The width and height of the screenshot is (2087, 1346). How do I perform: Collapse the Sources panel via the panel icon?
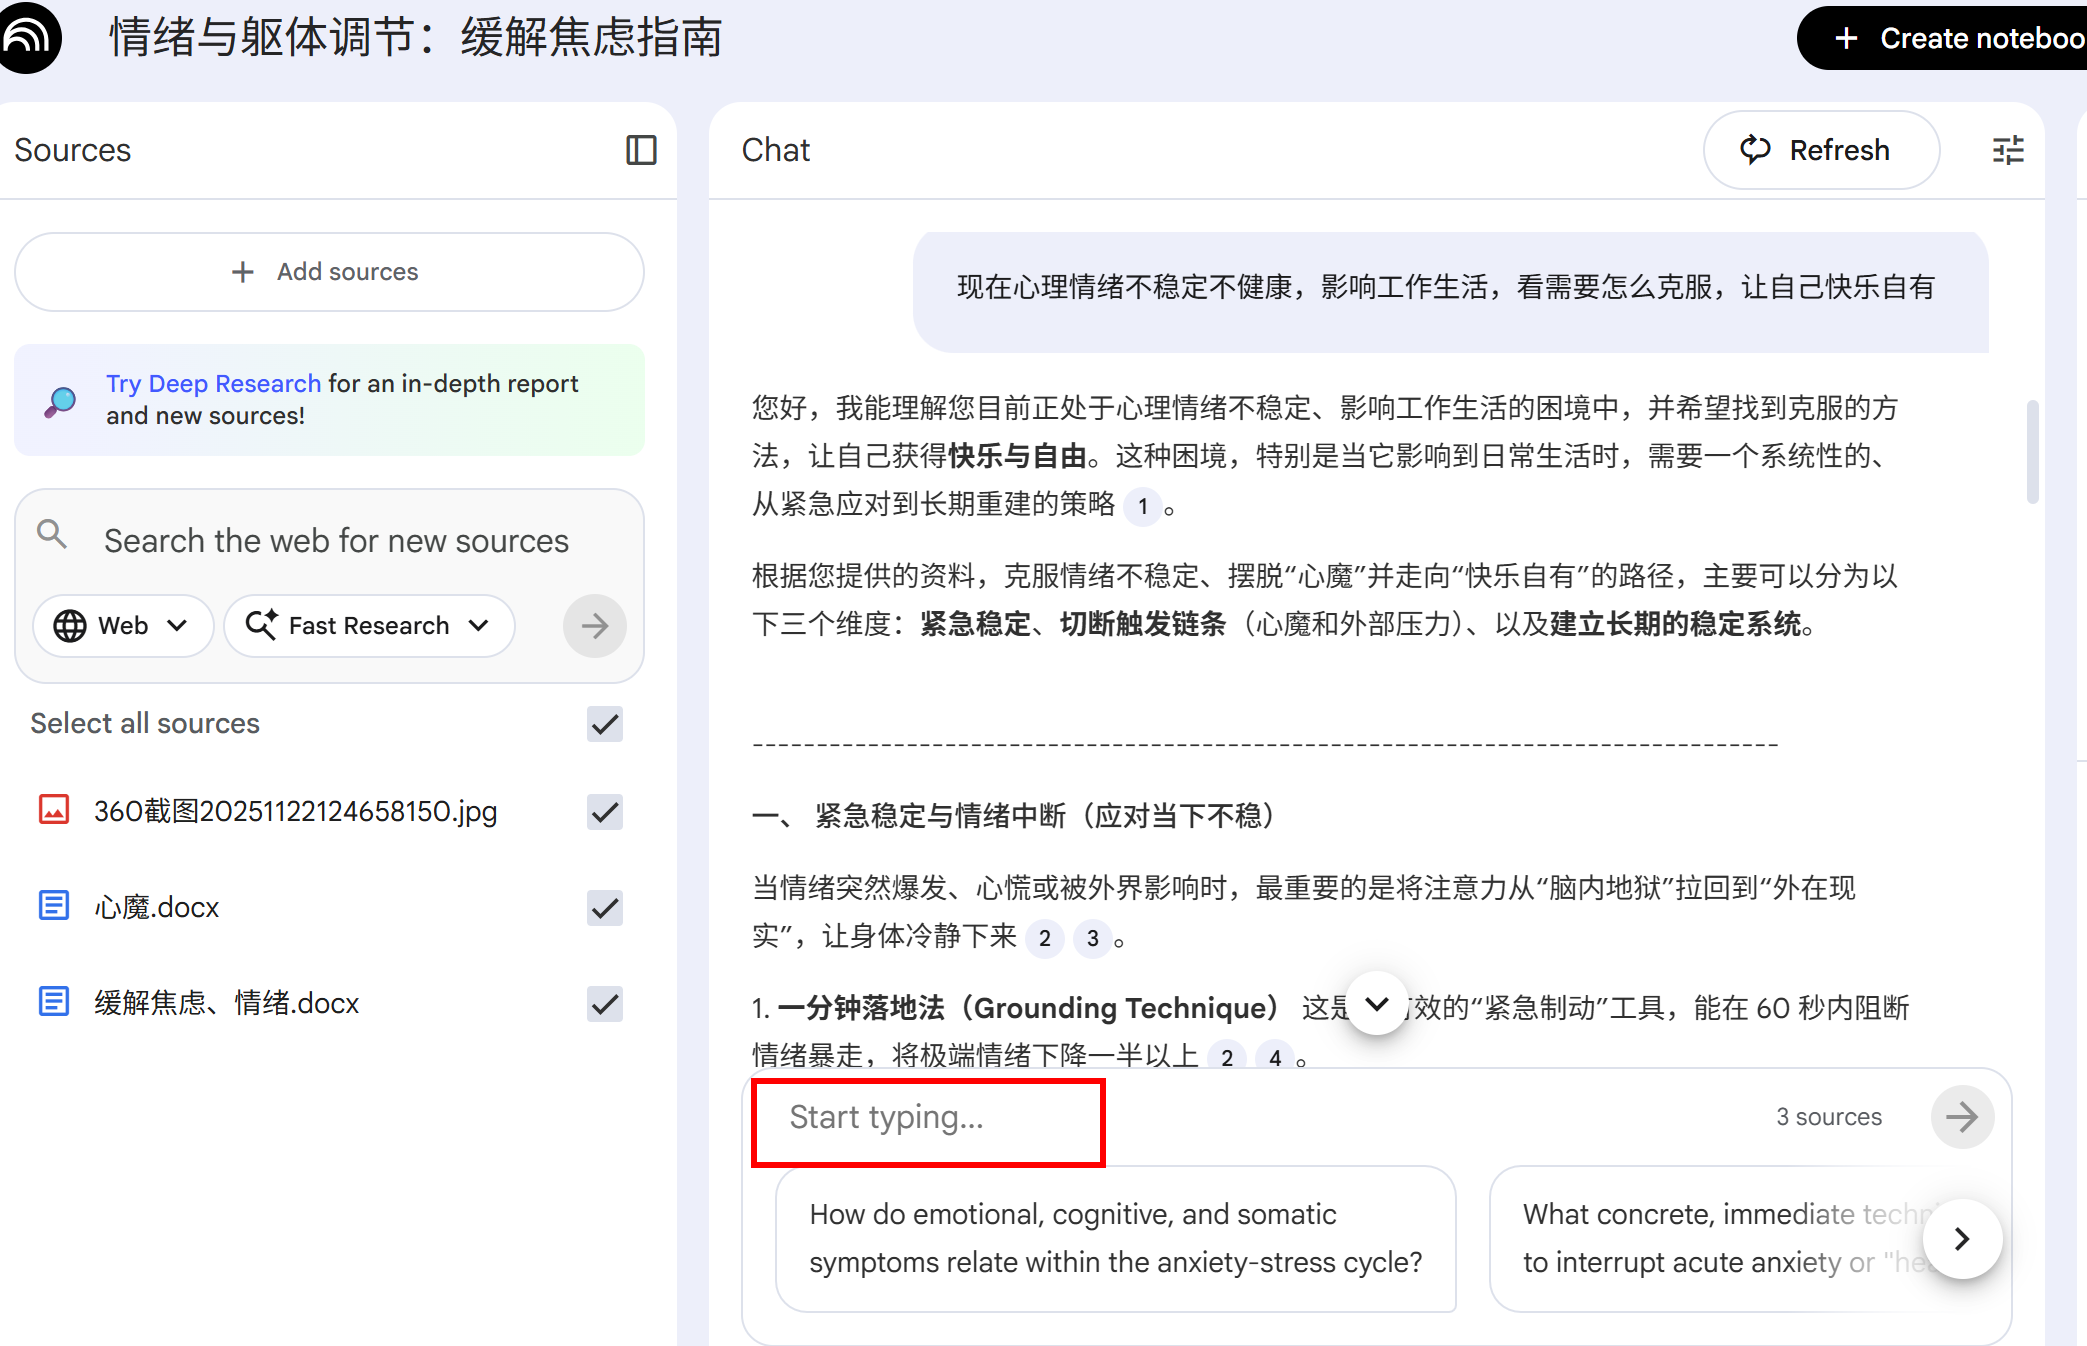(x=641, y=150)
